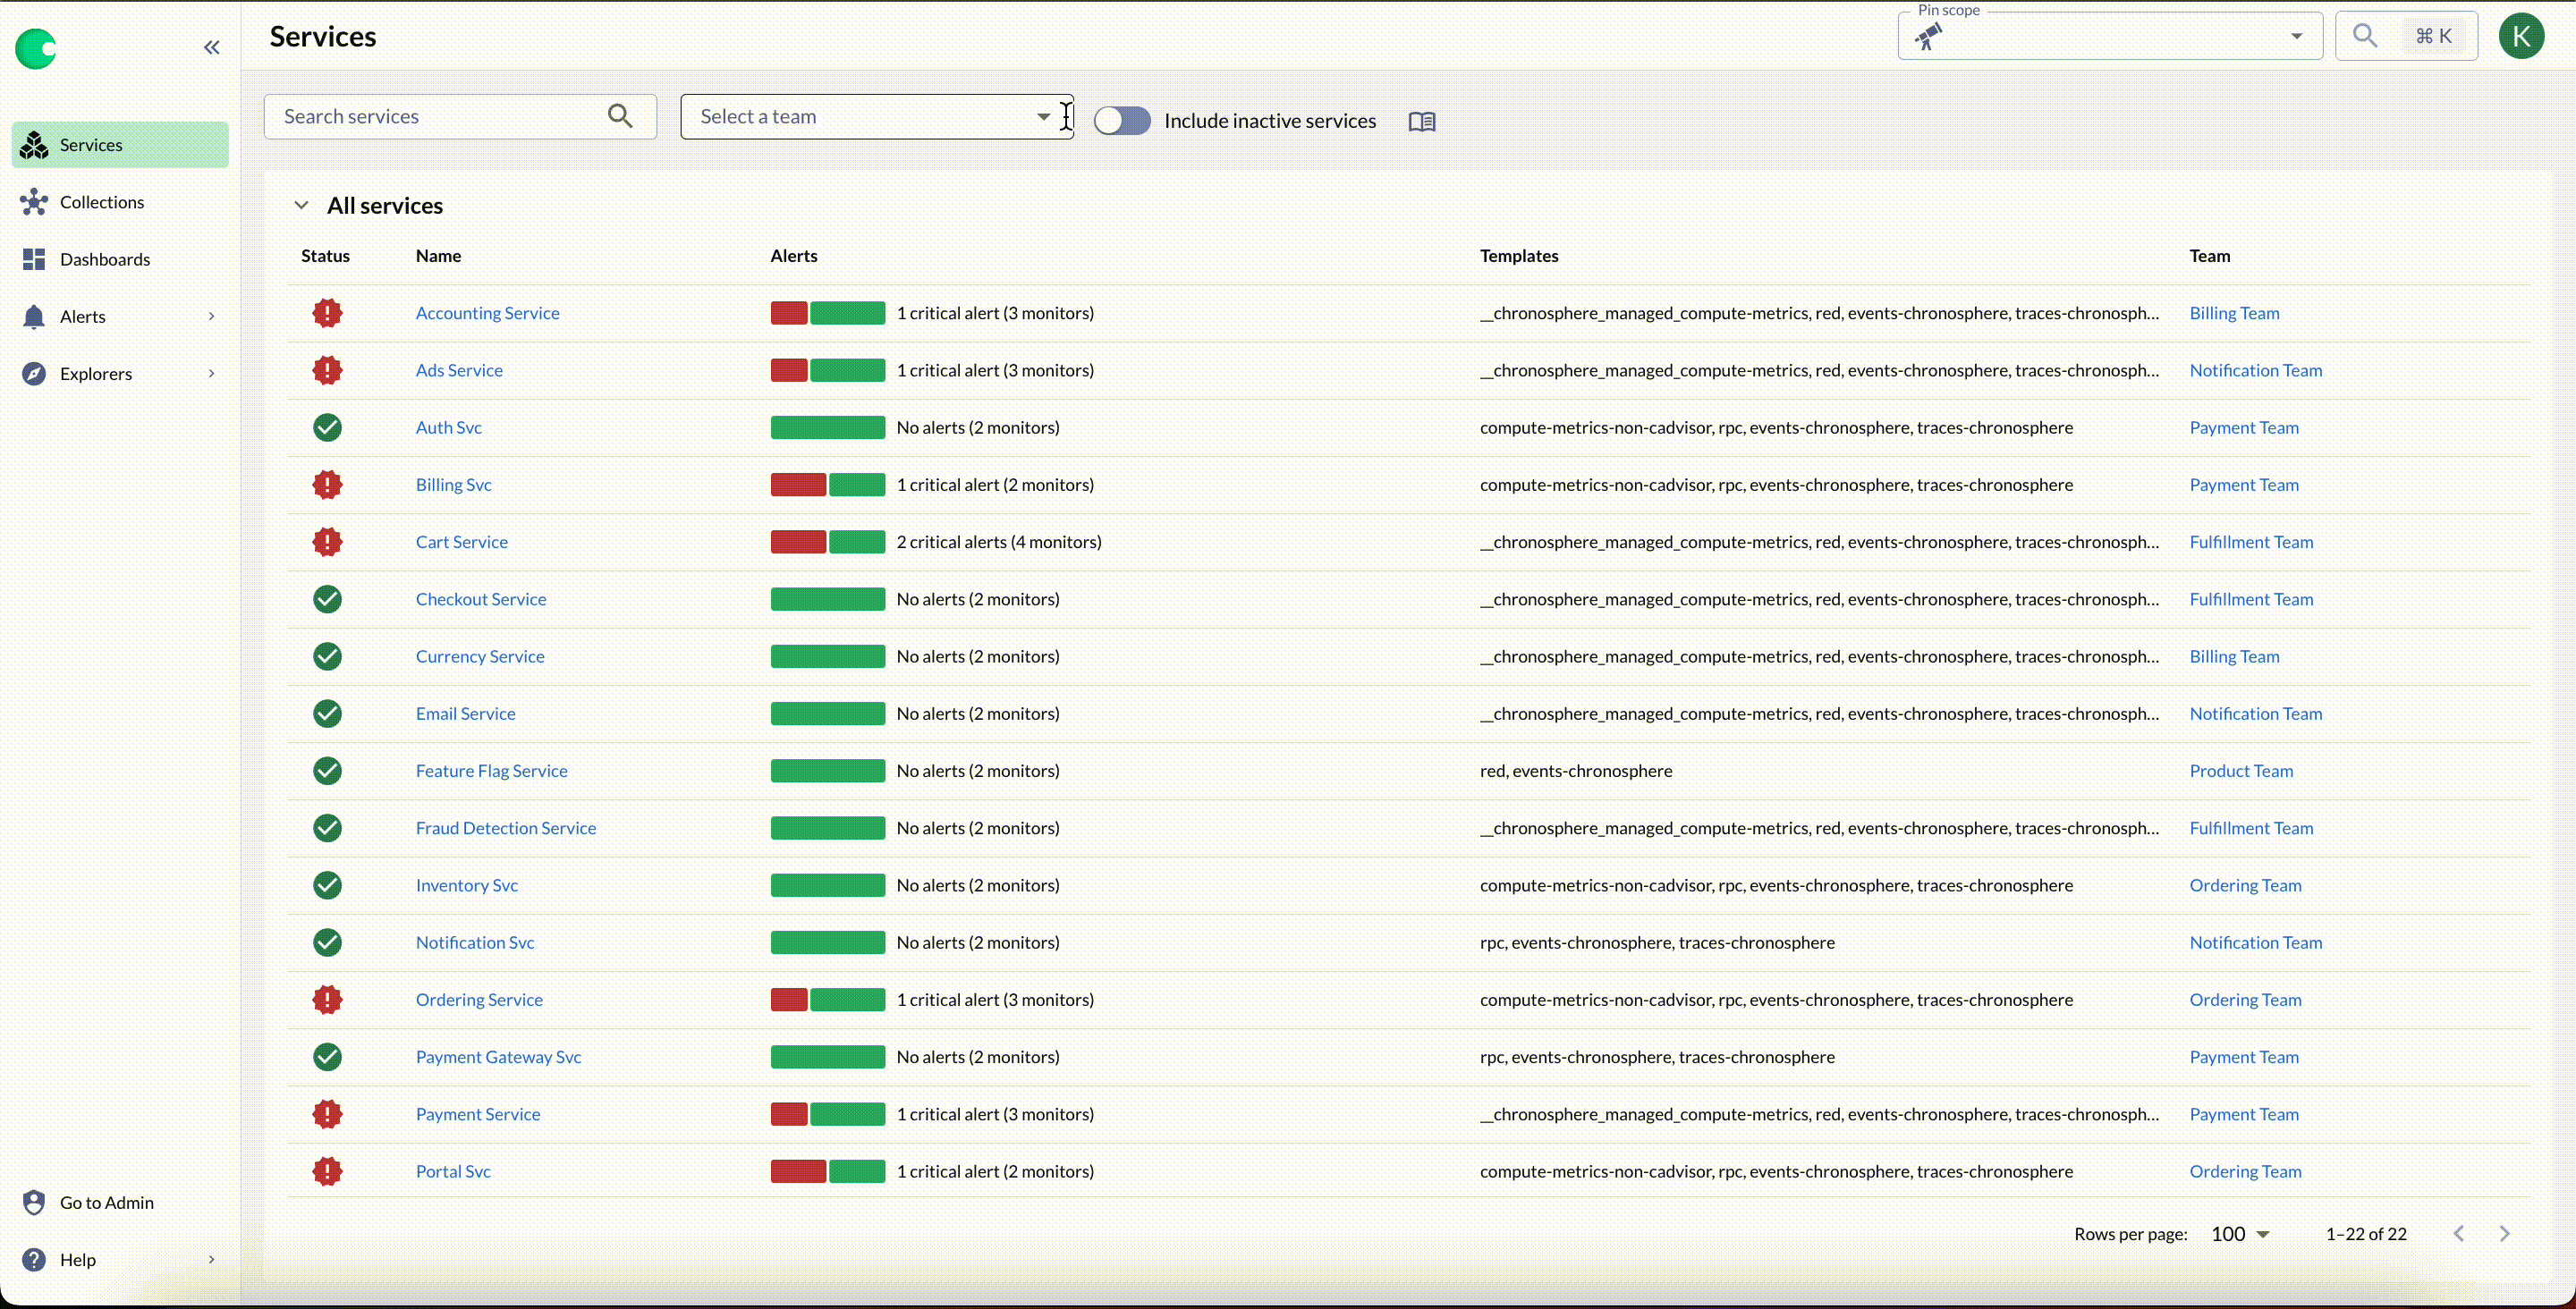Open the Cart Service link
The width and height of the screenshot is (2576, 1309).
click(461, 542)
